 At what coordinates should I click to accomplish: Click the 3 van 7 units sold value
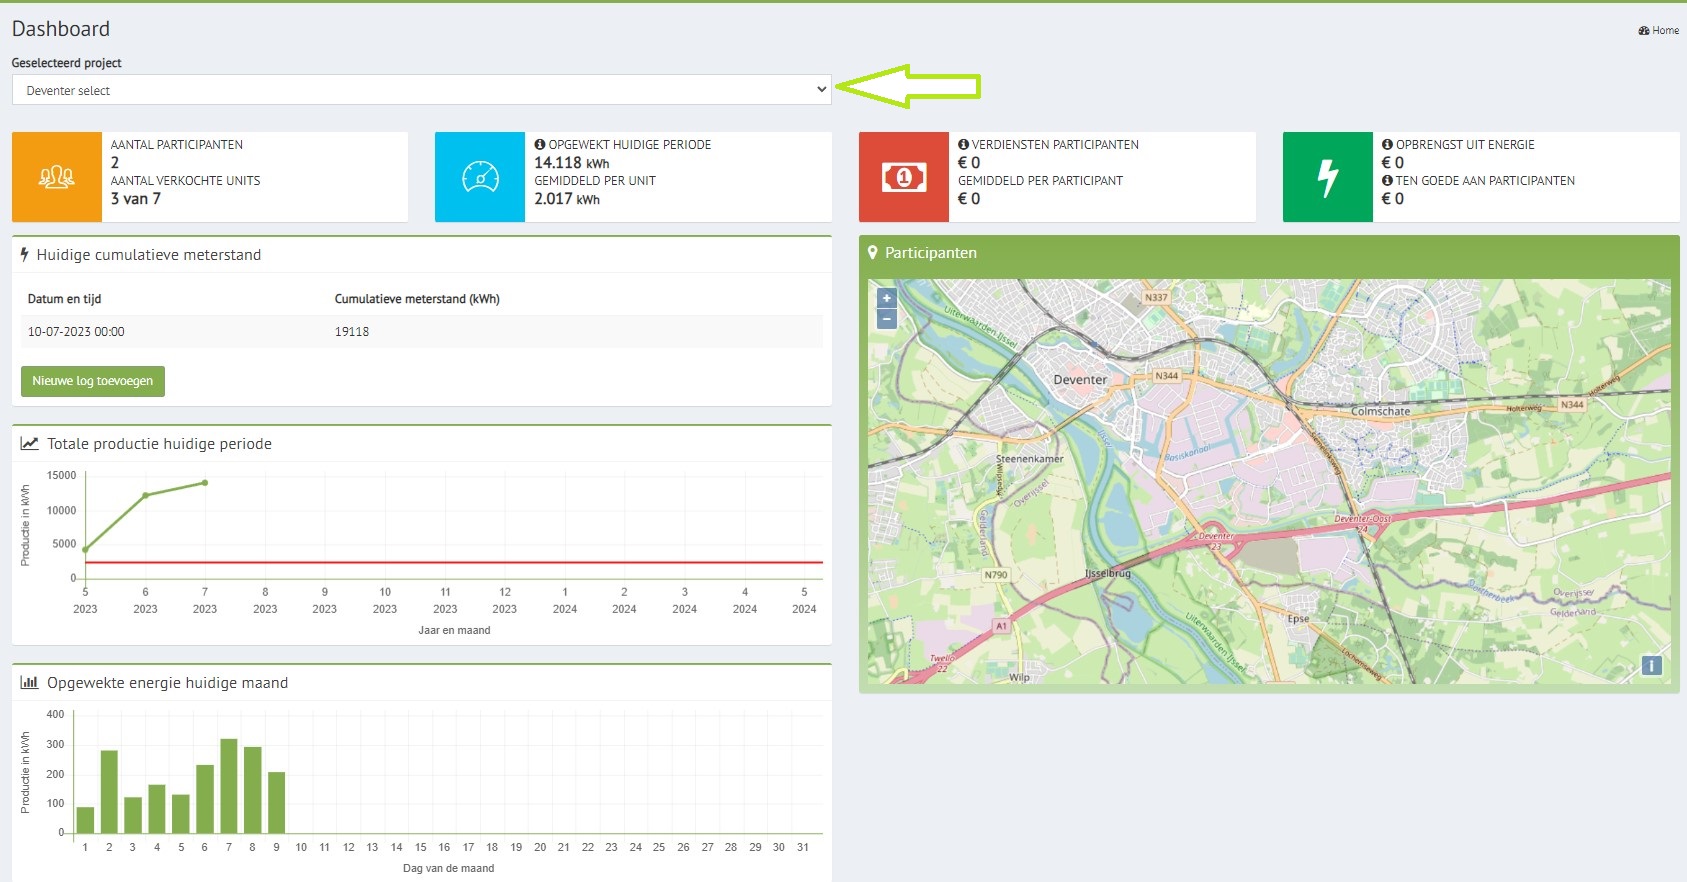pos(136,199)
